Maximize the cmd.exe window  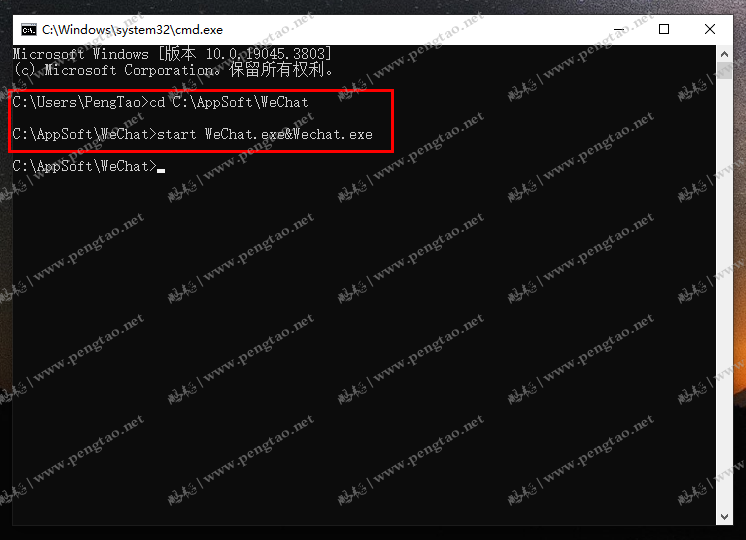coord(664,29)
